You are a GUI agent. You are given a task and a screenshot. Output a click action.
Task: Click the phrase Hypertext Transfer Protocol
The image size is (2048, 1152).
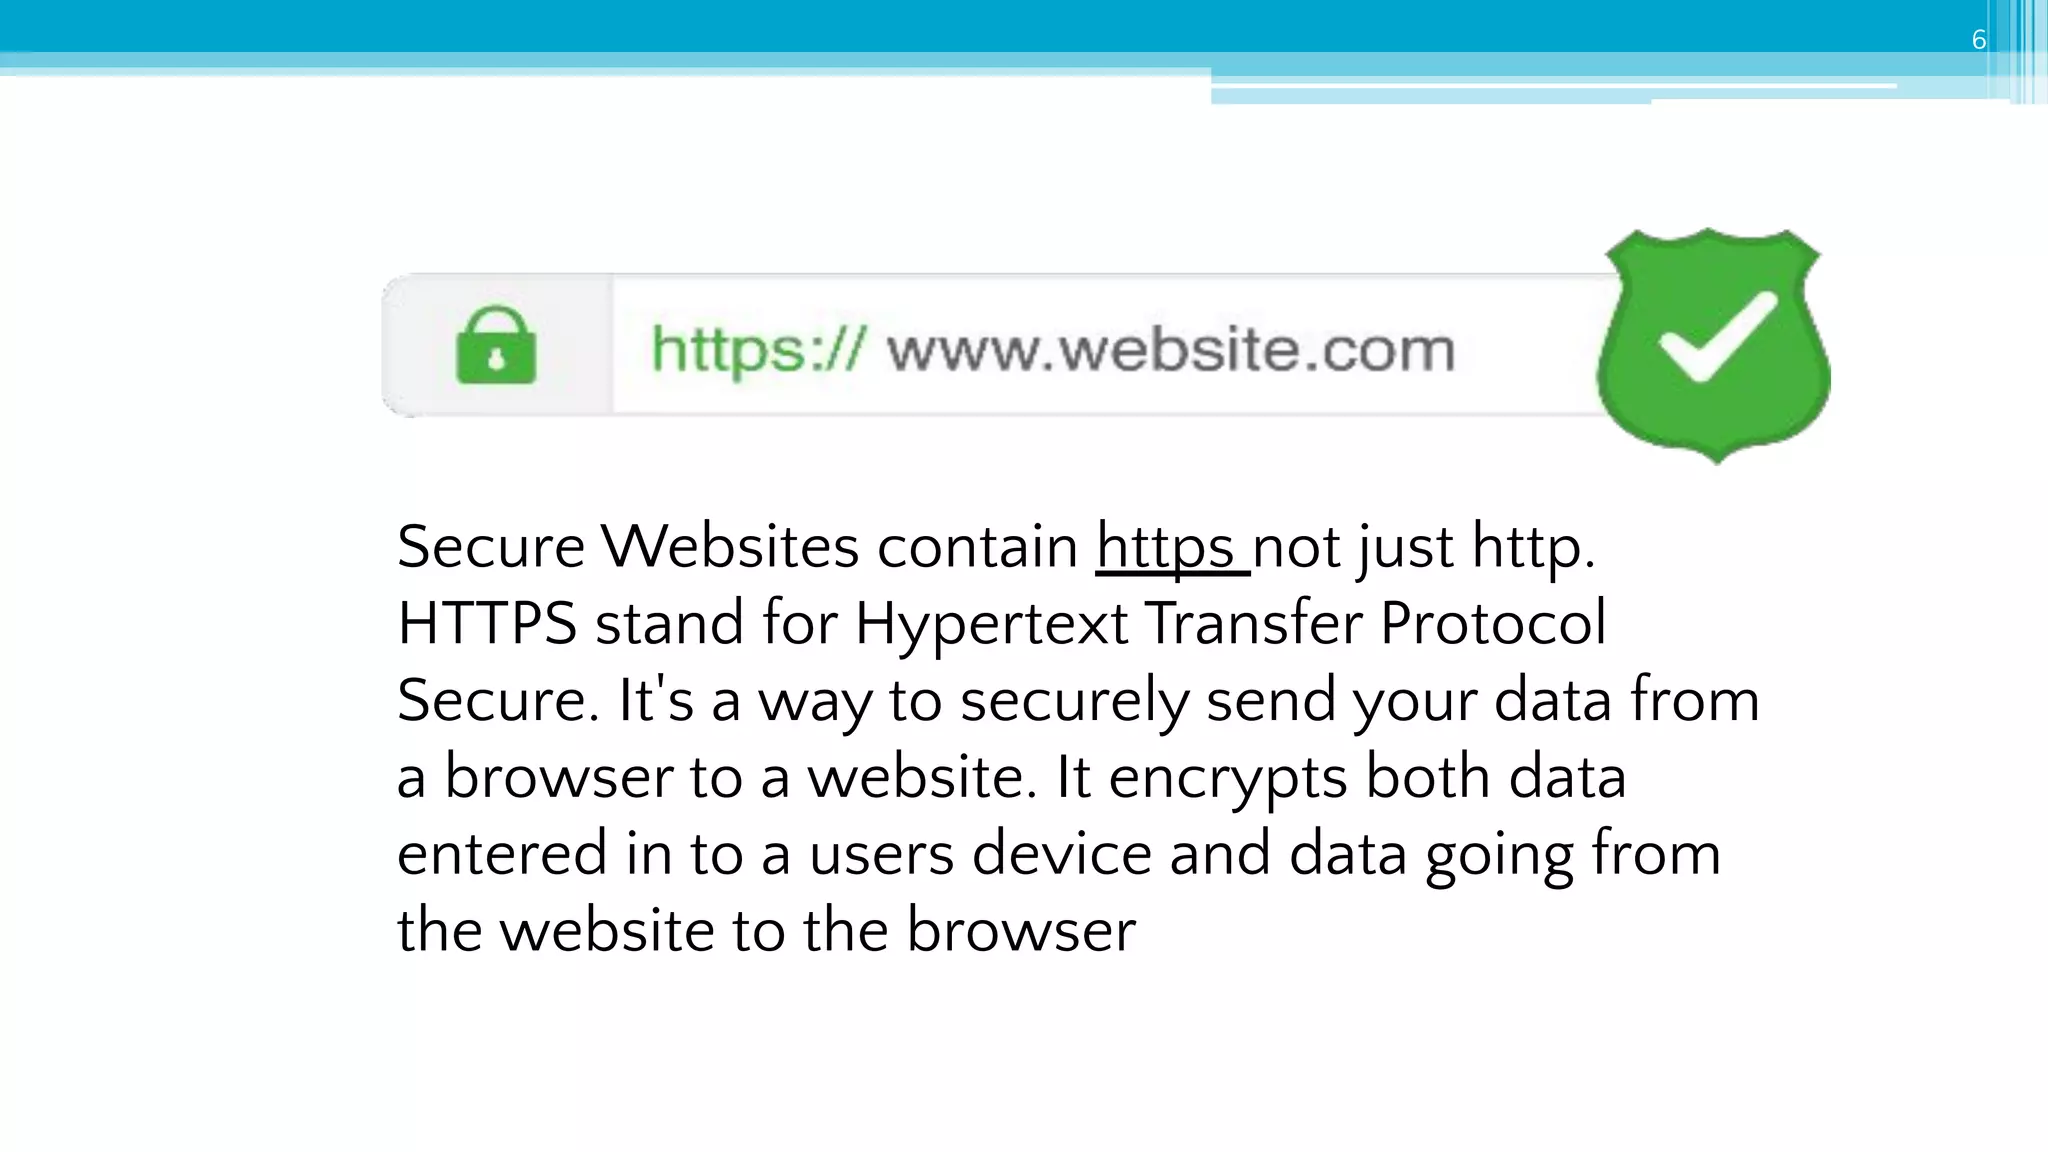pyautogui.click(x=1230, y=624)
